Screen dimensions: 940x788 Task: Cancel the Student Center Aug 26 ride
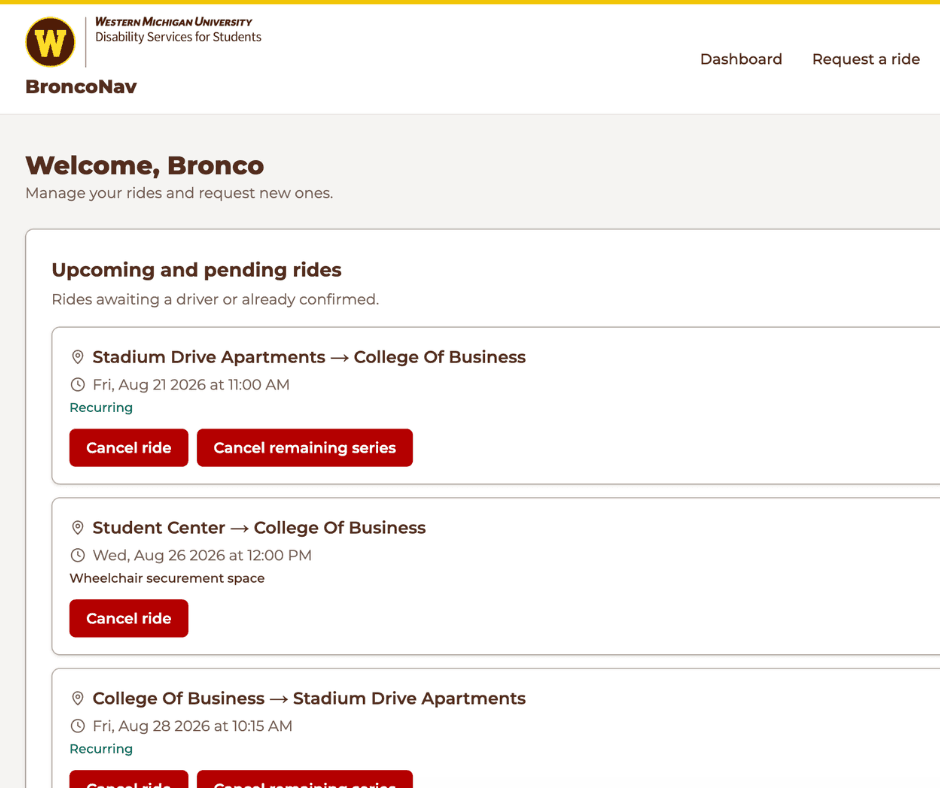[x=129, y=618]
